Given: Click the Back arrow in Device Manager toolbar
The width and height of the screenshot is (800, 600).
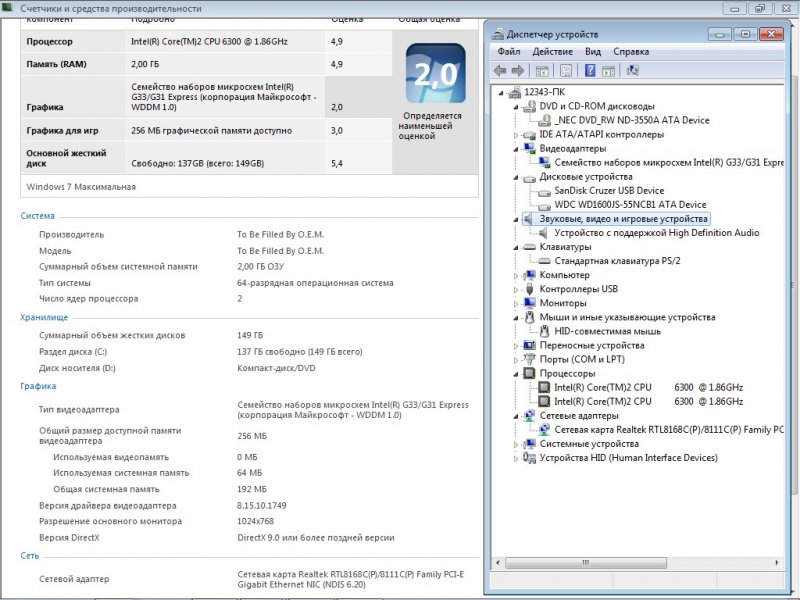Looking at the screenshot, I should coord(500,71).
